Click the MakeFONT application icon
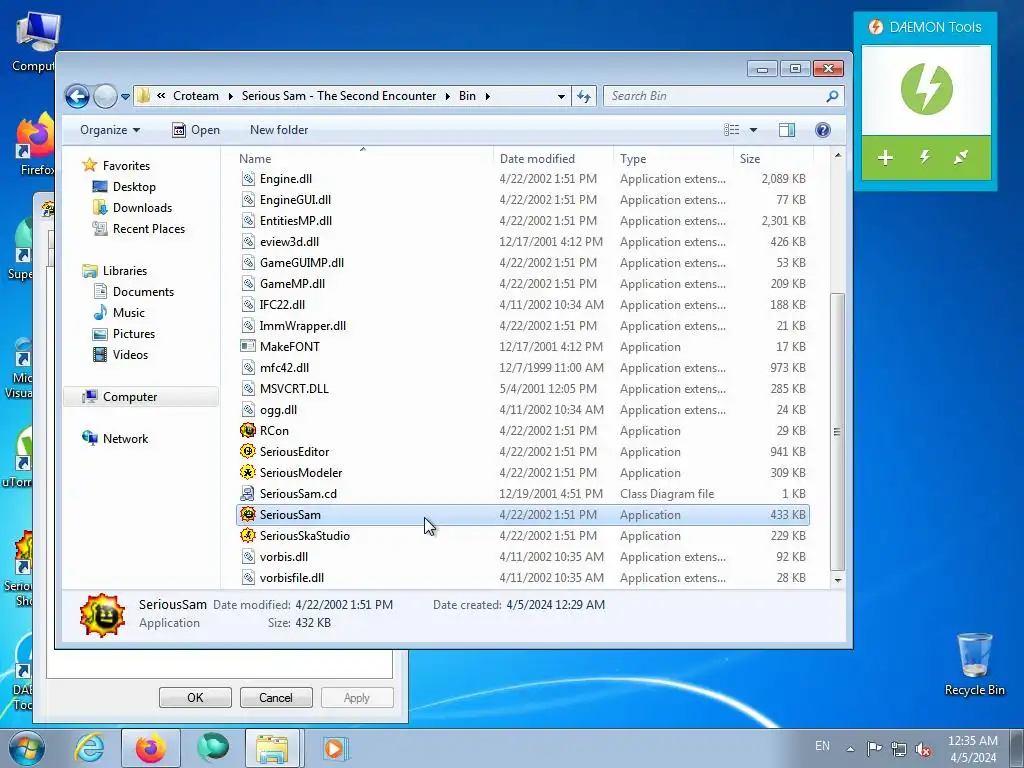This screenshot has width=1024, height=768. click(248, 346)
